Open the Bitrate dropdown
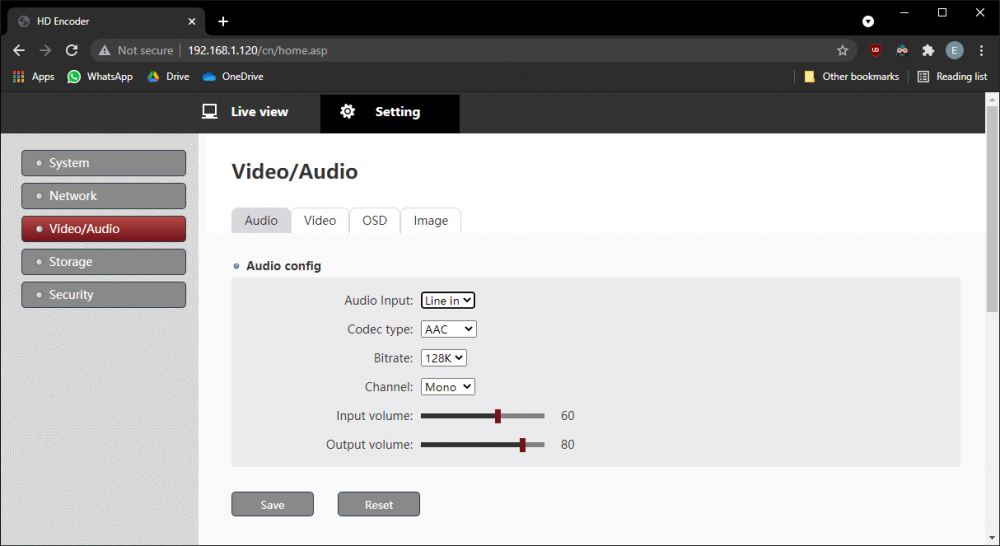This screenshot has height=546, width=1000. (444, 358)
